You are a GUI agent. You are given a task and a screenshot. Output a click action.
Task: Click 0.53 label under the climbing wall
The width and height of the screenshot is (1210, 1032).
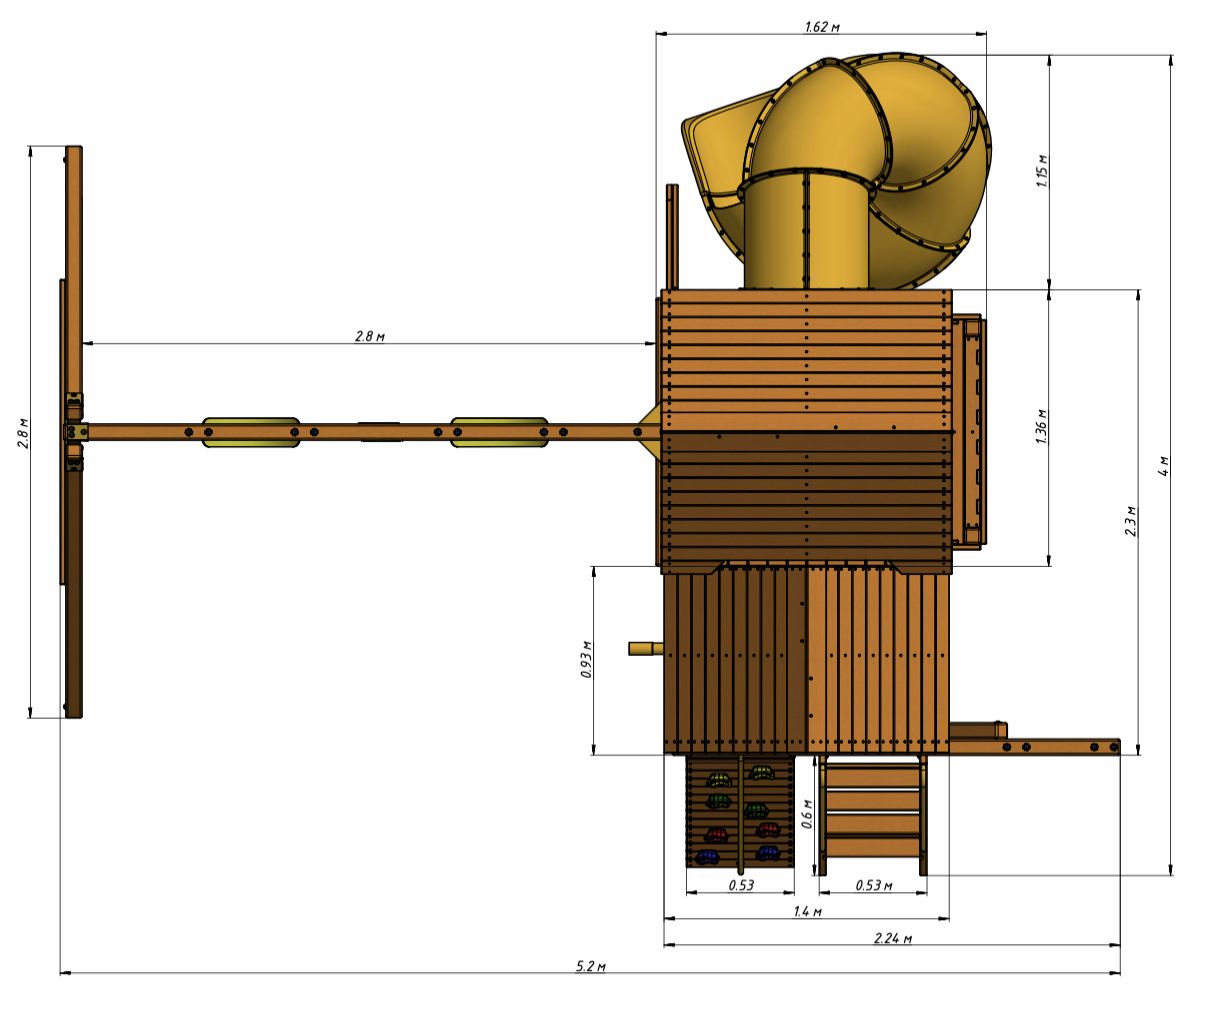(x=741, y=885)
